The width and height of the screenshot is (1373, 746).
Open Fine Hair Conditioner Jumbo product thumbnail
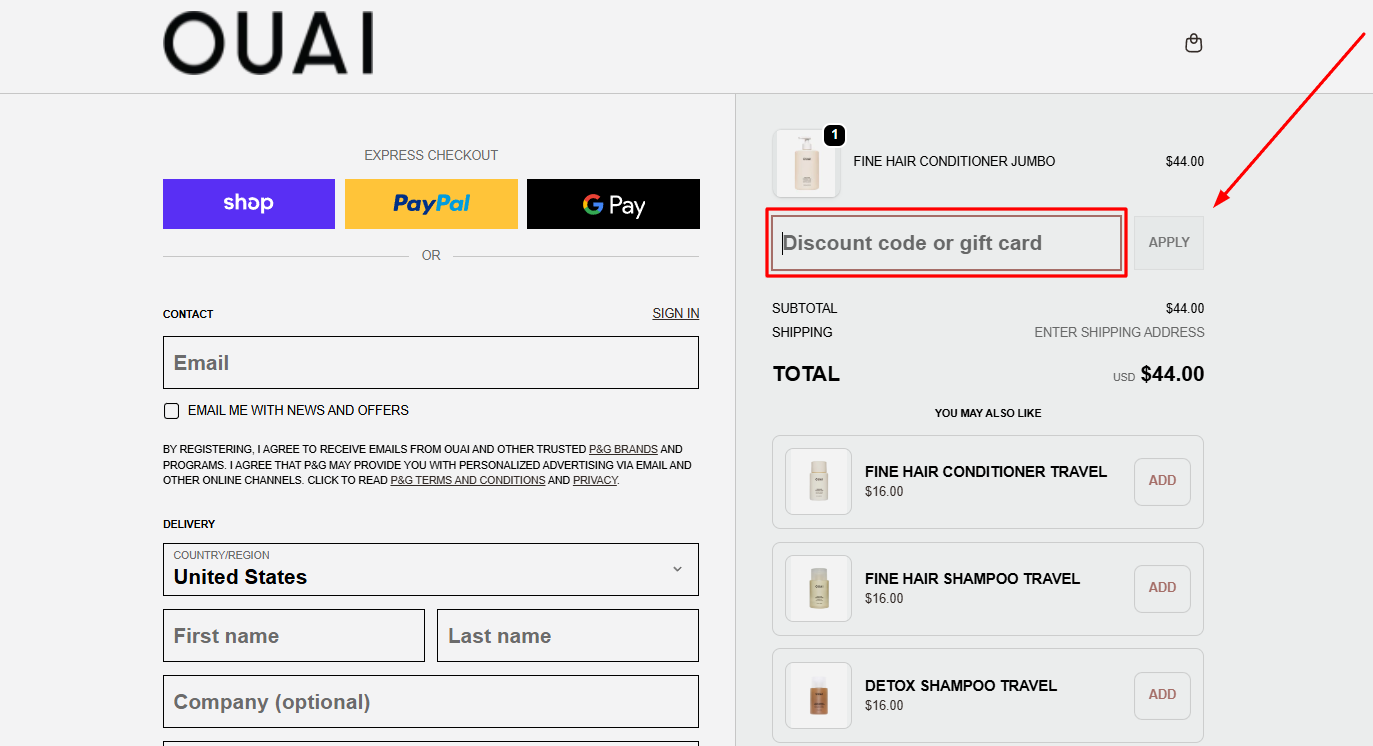click(x=806, y=163)
